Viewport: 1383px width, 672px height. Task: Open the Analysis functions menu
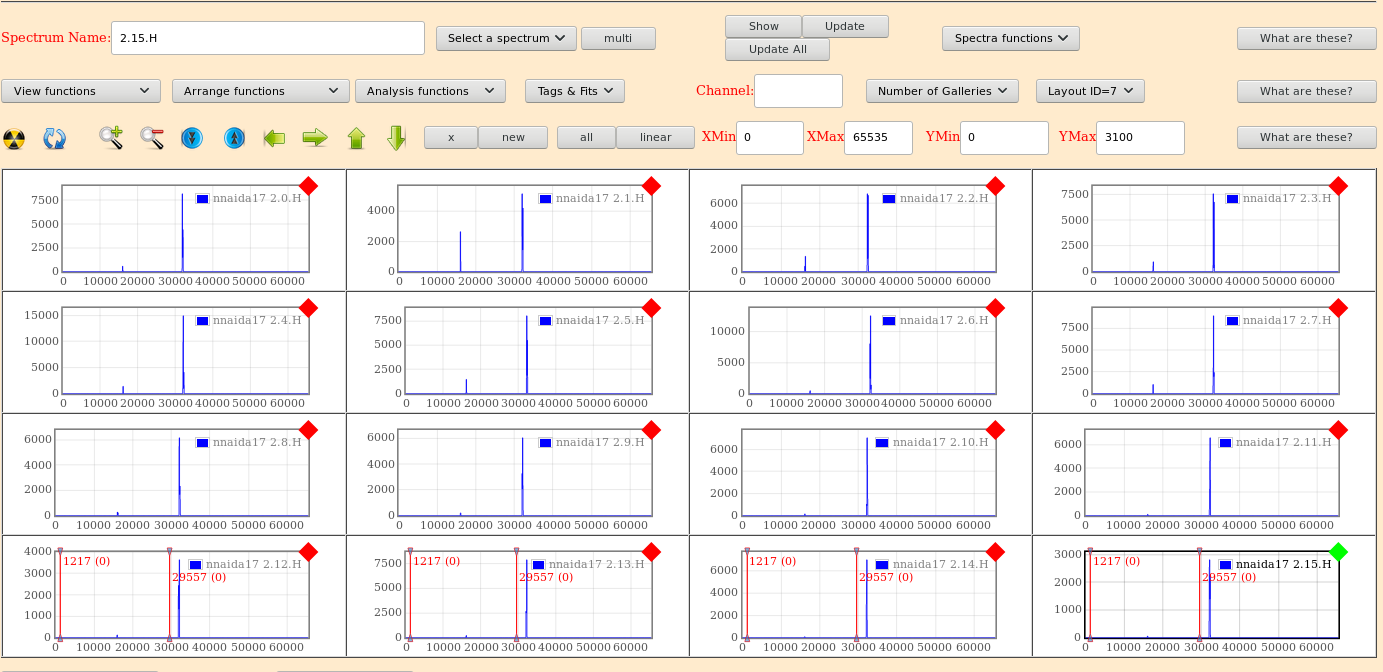coord(429,91)
